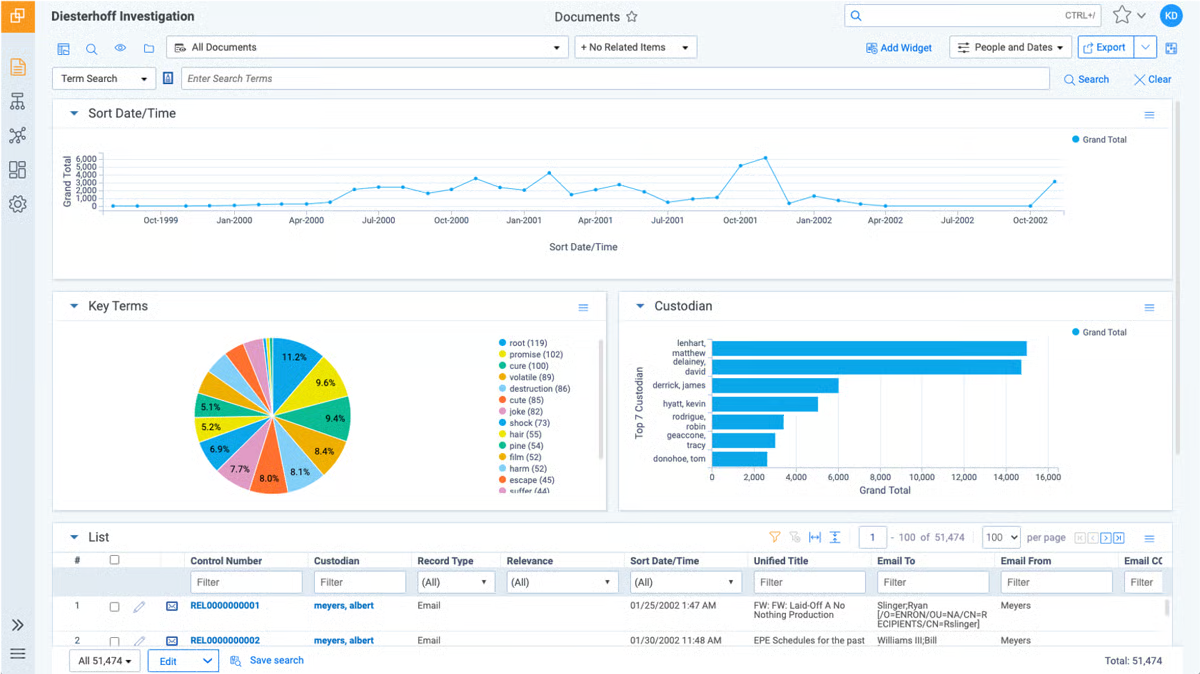Open the hierarchy tree icon in sidebar
1200x674 pixels.
pos(17,102)
